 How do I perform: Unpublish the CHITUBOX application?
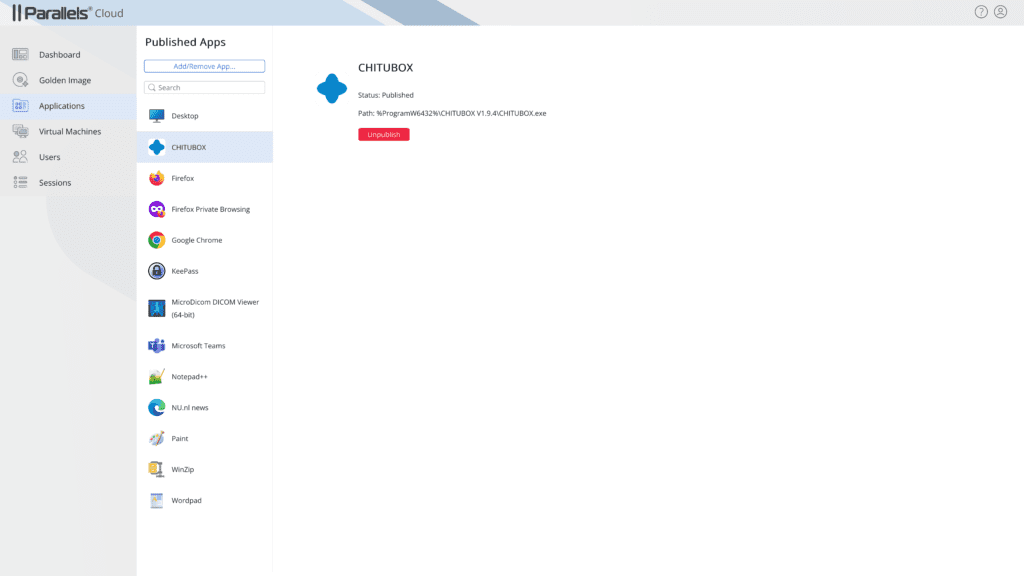coord(383,133)
